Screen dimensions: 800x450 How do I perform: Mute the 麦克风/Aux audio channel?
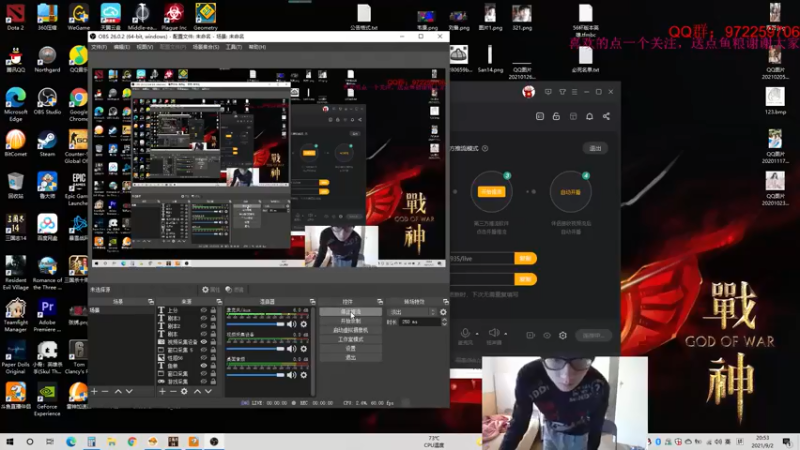pyautogui.click(x=291, y=324)
